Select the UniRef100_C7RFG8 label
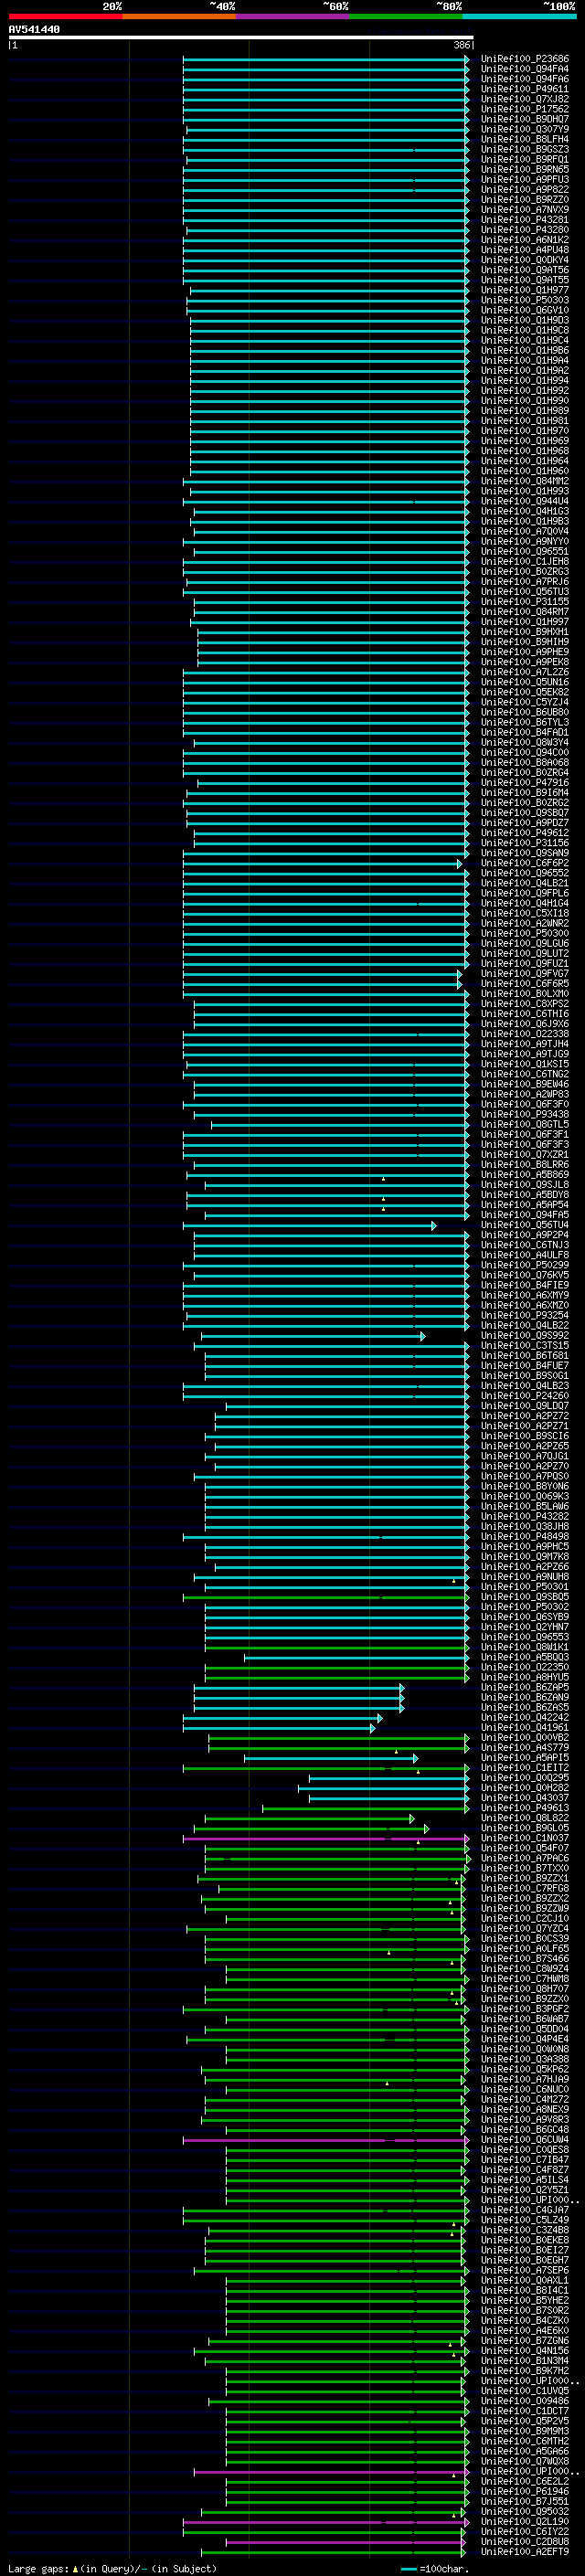This screenshot has width=585, height=2576. (525, 1889)
